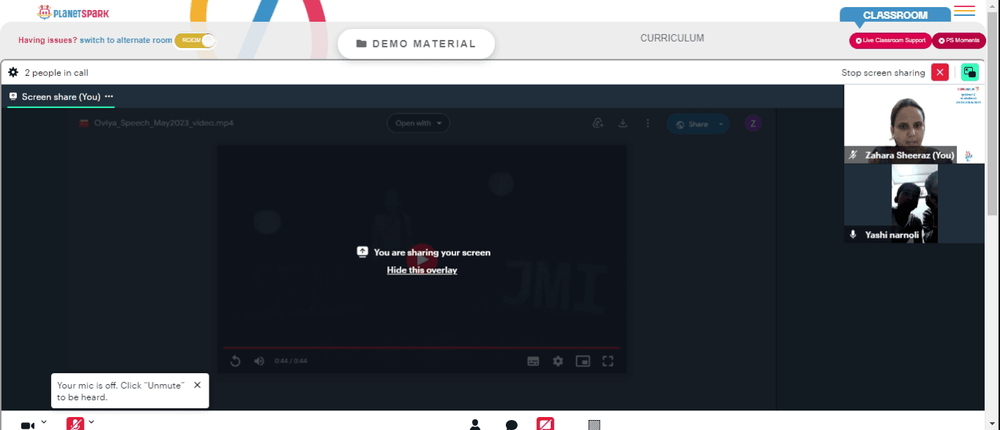The height and width of the screenshot is (430, 1000).
Task: Click the mic icon beside Yashi narnoli
Action: (853, 235)
